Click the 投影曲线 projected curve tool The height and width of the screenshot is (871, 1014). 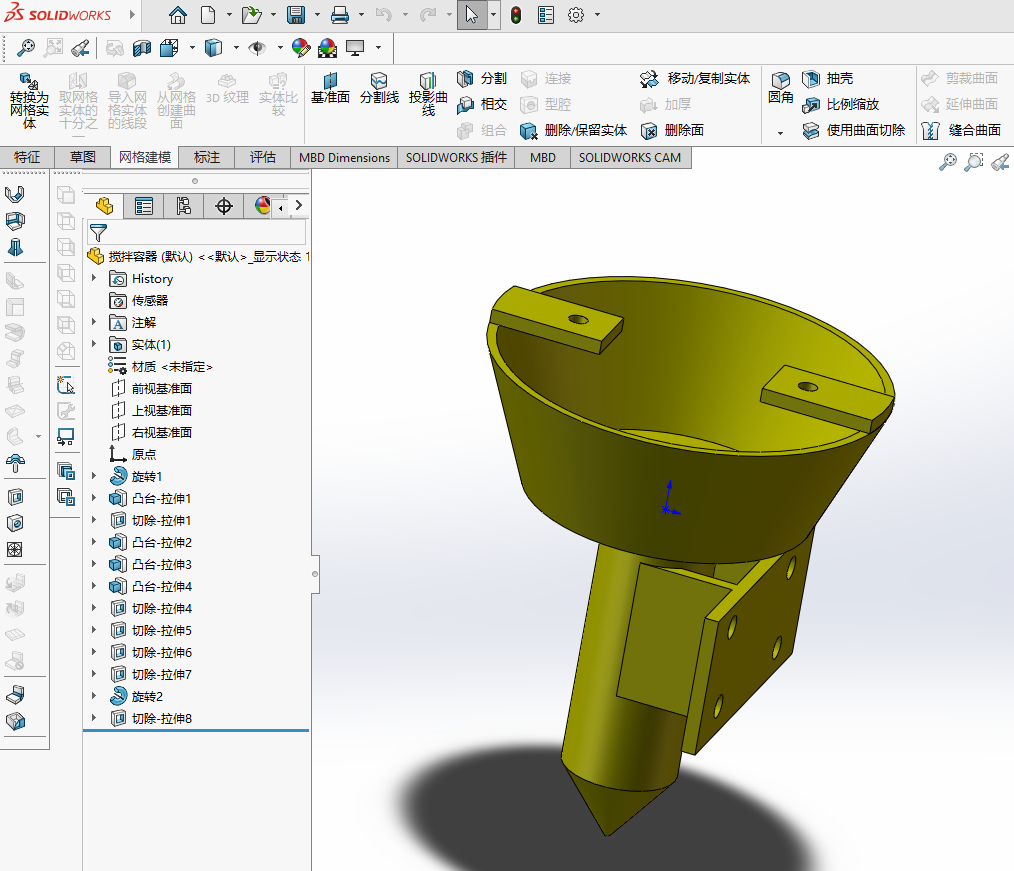coord(427,94)
